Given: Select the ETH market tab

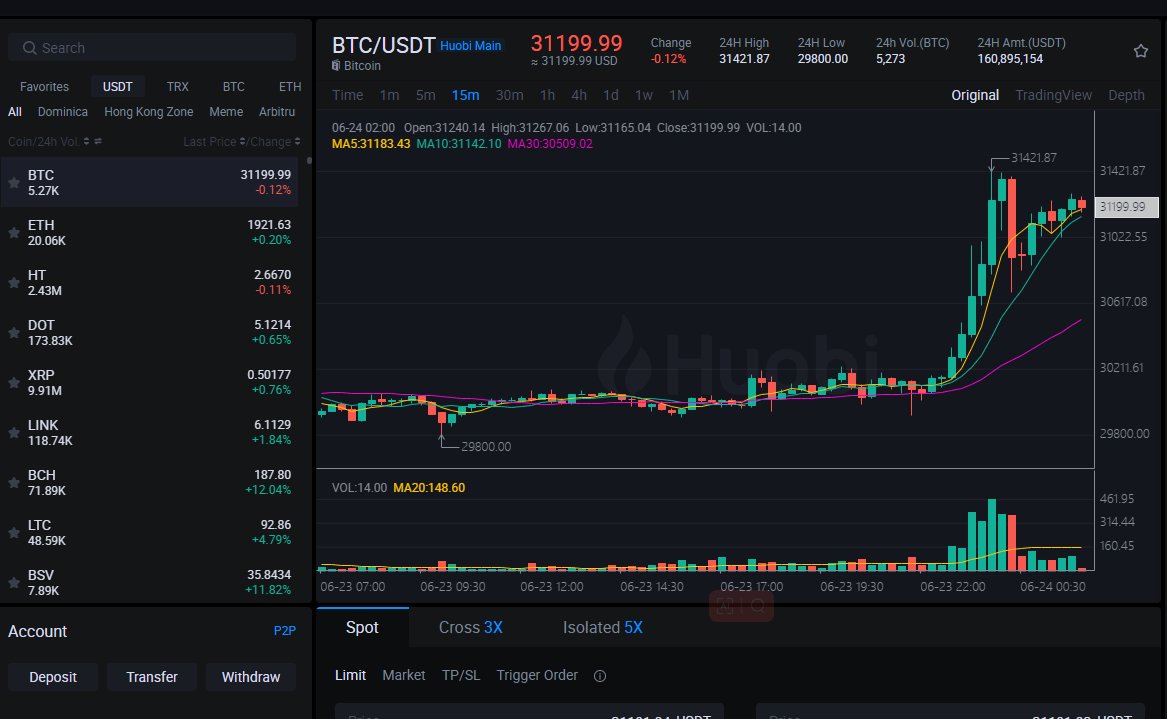Looking at the screenshot, I should pos(290,86).
